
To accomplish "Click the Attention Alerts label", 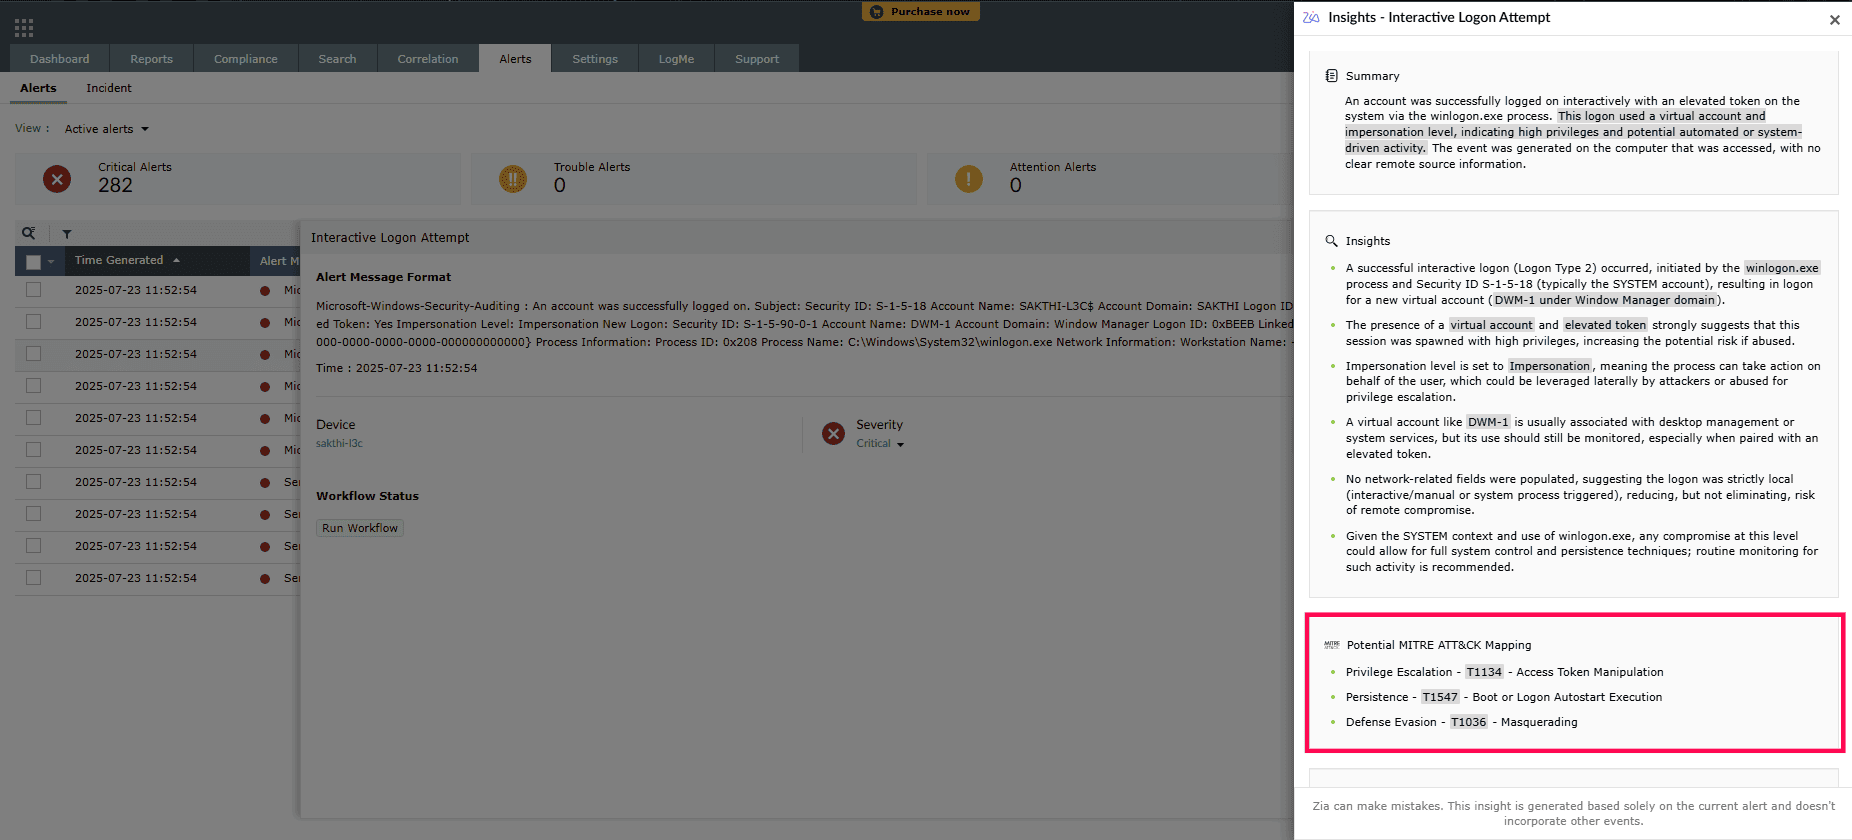I will [x=1053, y=167].
